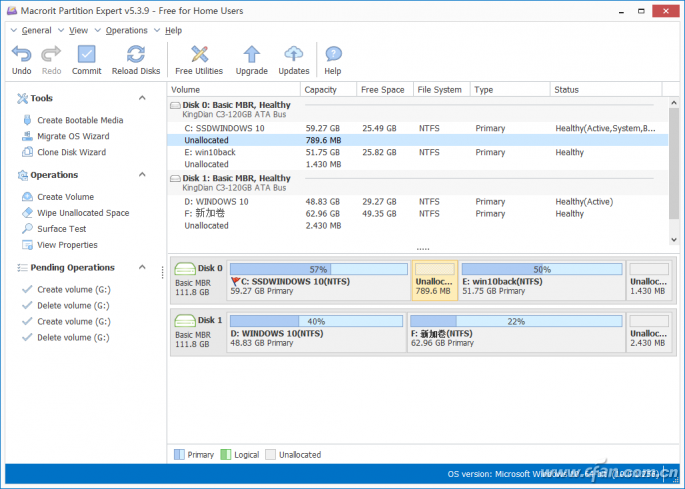Image resolution: width=685 pixels, height=489 pixels.
Task: Click the Unallocated gray legend swatch
Action: [270, 454]
